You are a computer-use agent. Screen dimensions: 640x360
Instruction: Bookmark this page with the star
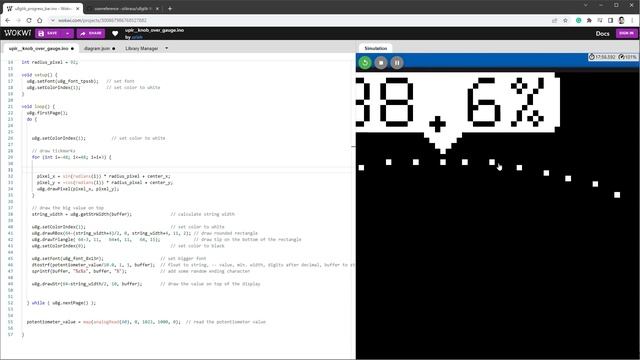[x=565, y=20]
